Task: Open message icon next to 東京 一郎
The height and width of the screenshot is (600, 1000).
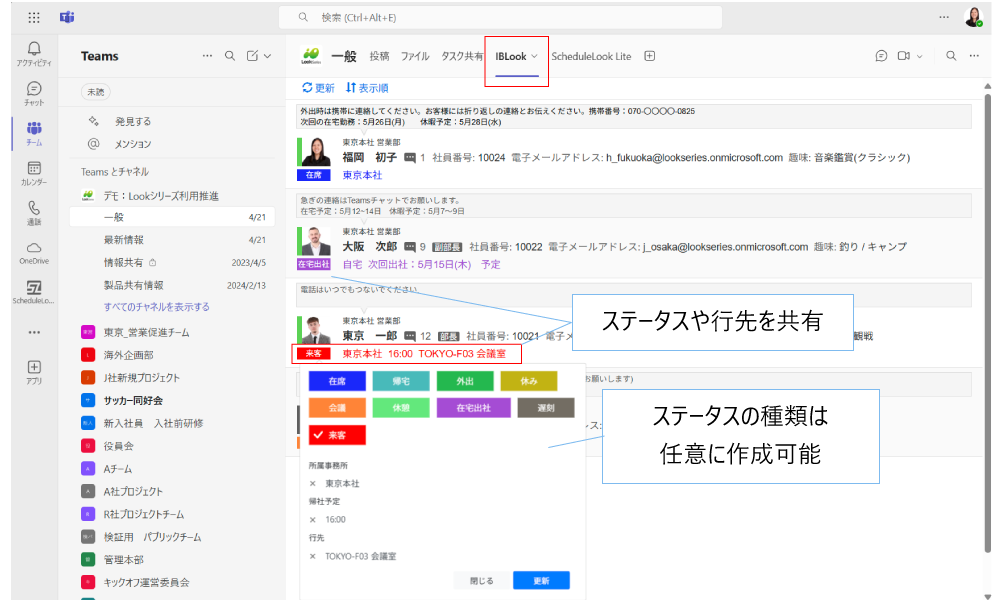Action: click(409, 336)
